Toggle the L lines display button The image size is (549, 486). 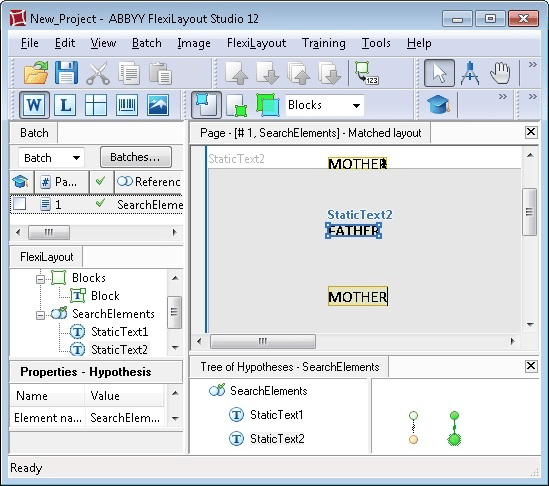(x=65, y=105)
